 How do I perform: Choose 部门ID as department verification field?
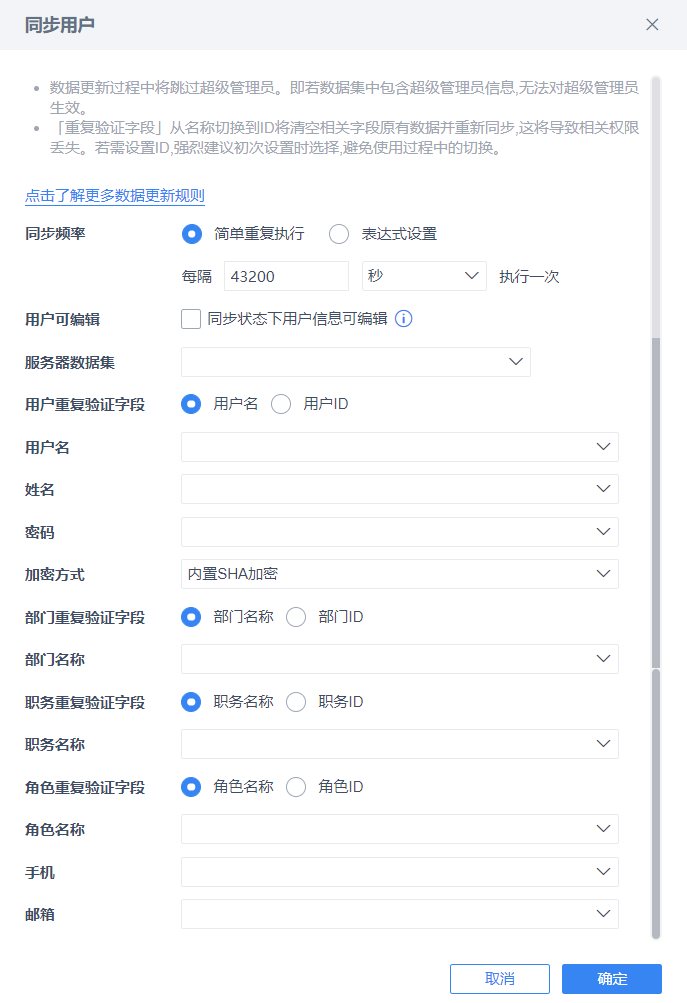pos(296,617)
